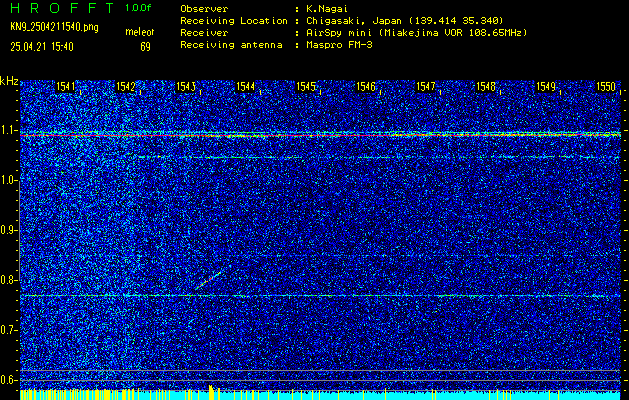Click the Receiving Location field label

pos(234,20)
